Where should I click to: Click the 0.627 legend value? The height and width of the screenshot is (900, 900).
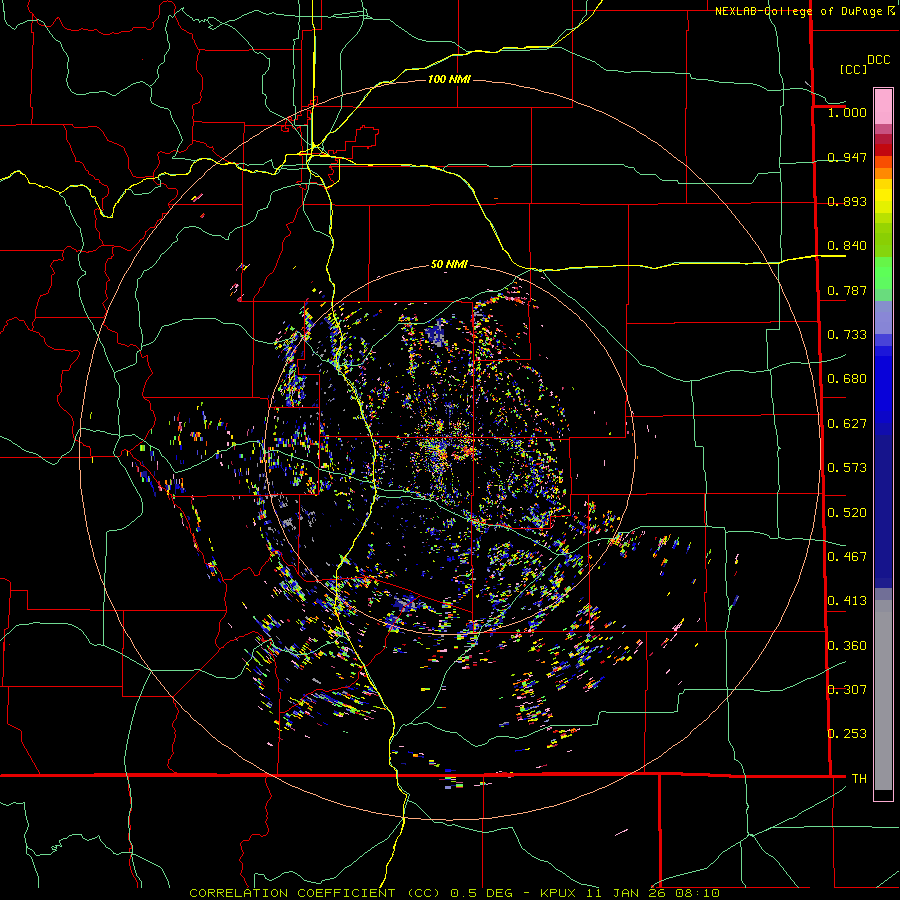[847, 424]
